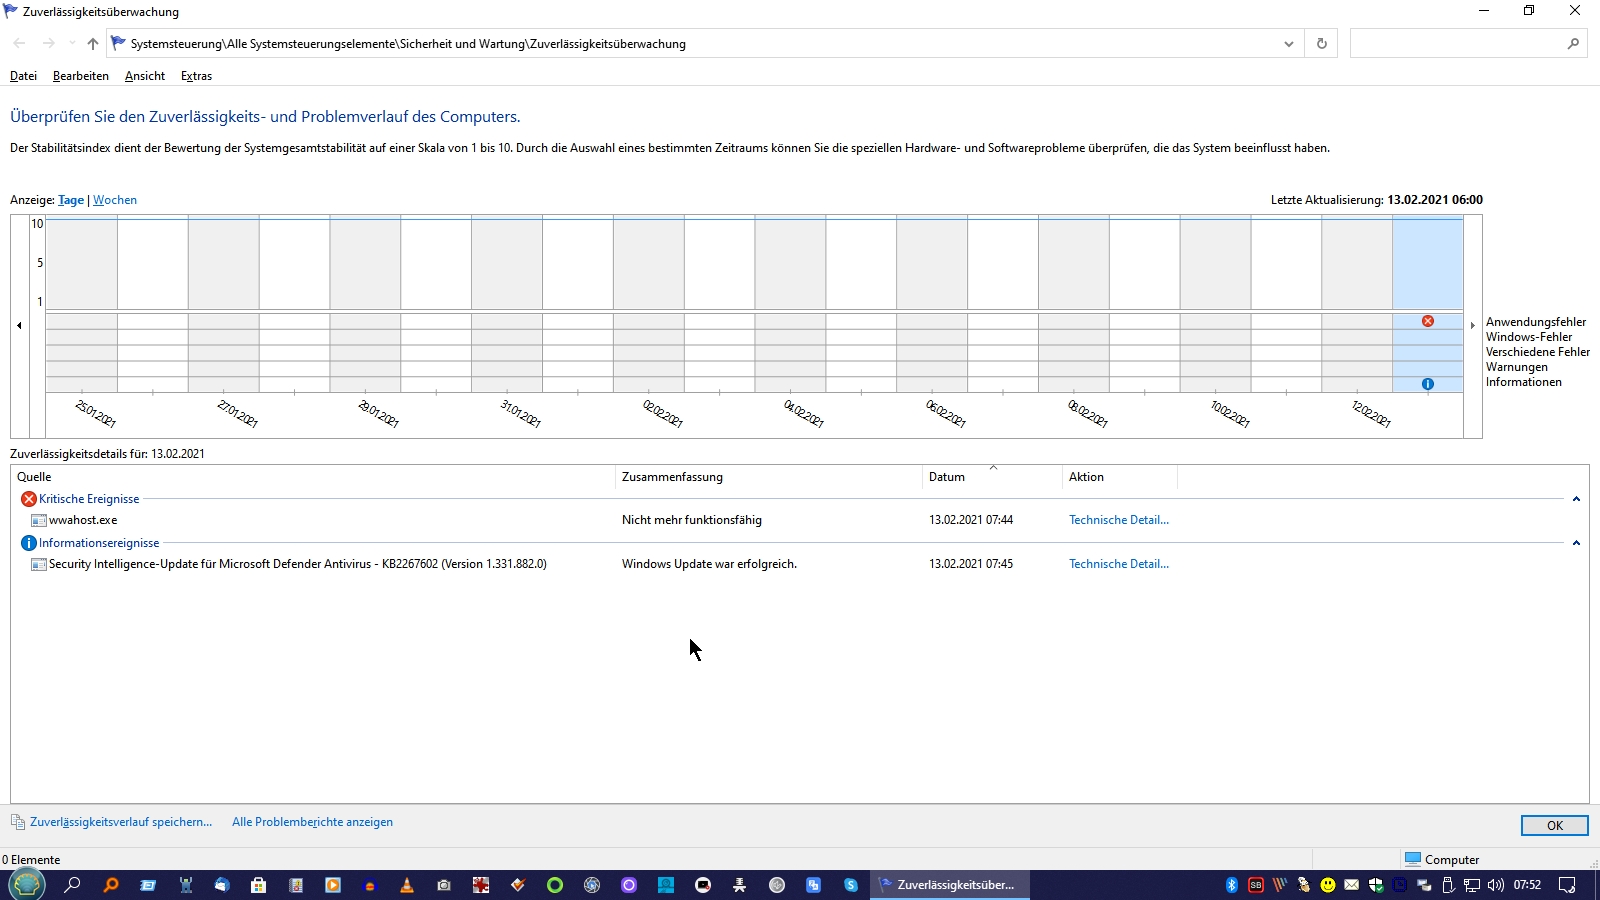
Task: Open the notification center icon
Action: point(1567,885)
